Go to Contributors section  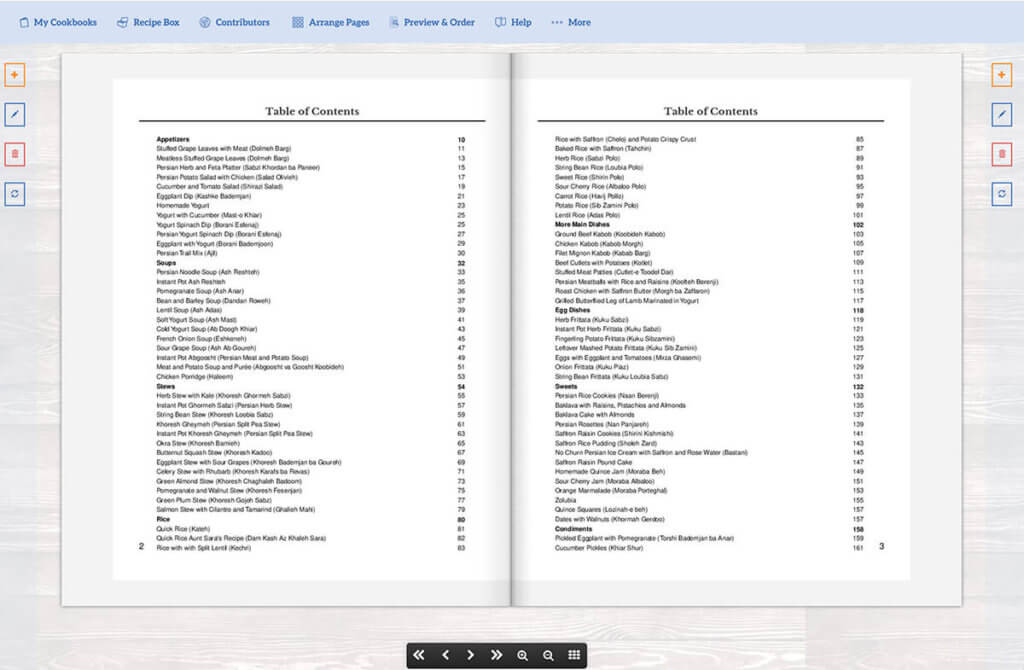click(x=234, y=22)
